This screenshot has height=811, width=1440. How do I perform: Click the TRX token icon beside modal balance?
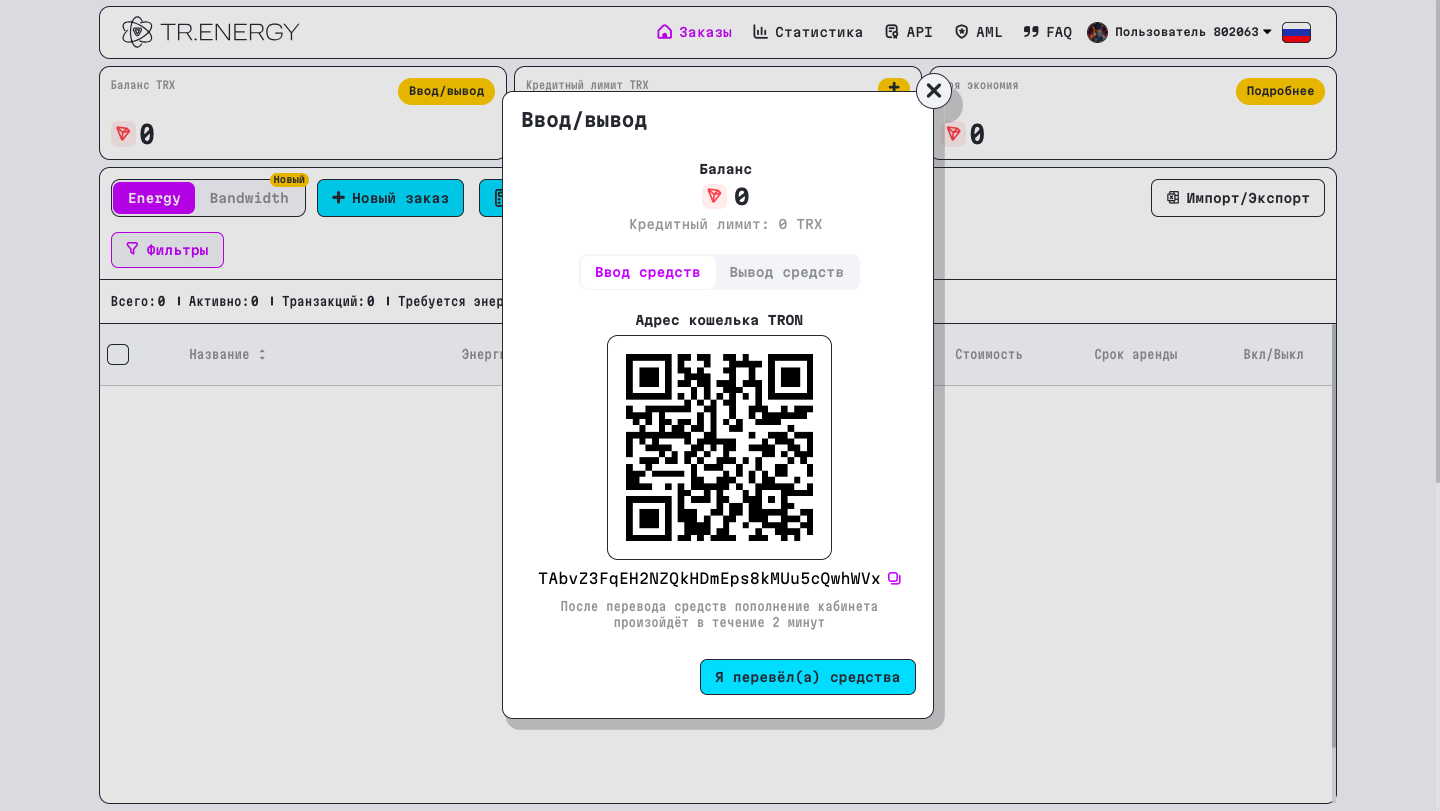tap(714, 196)
